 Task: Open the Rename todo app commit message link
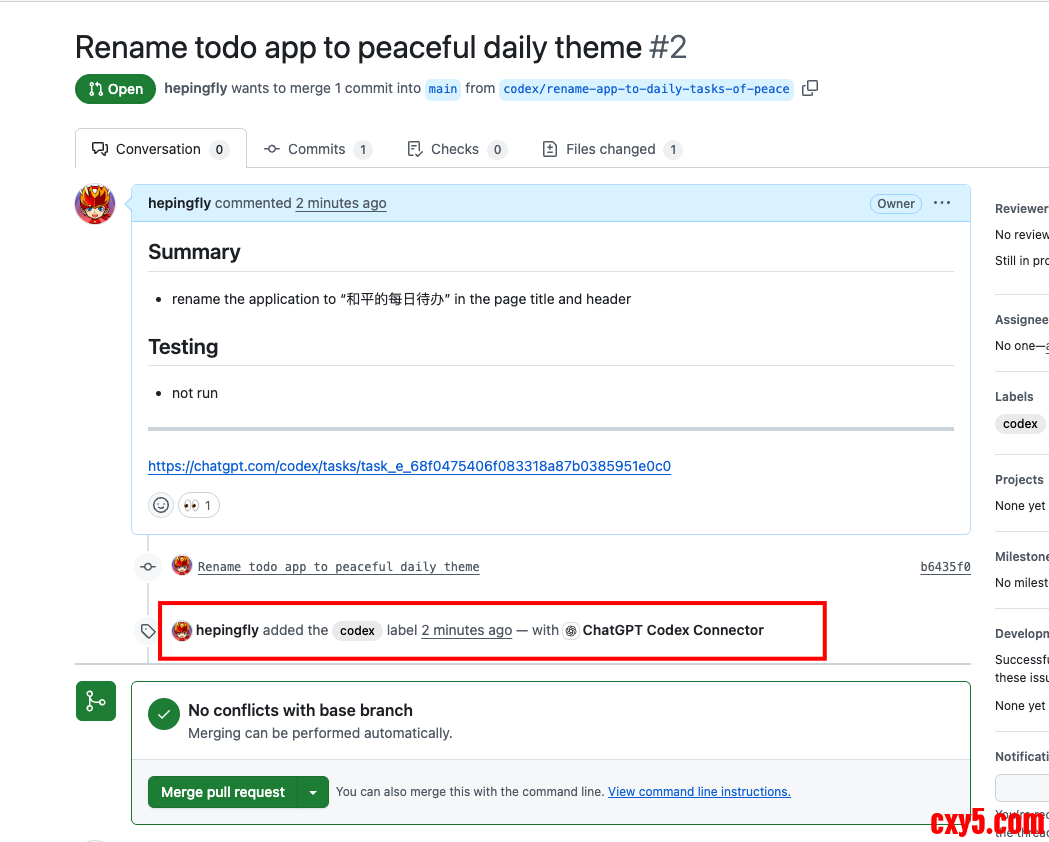click(338, 567)
